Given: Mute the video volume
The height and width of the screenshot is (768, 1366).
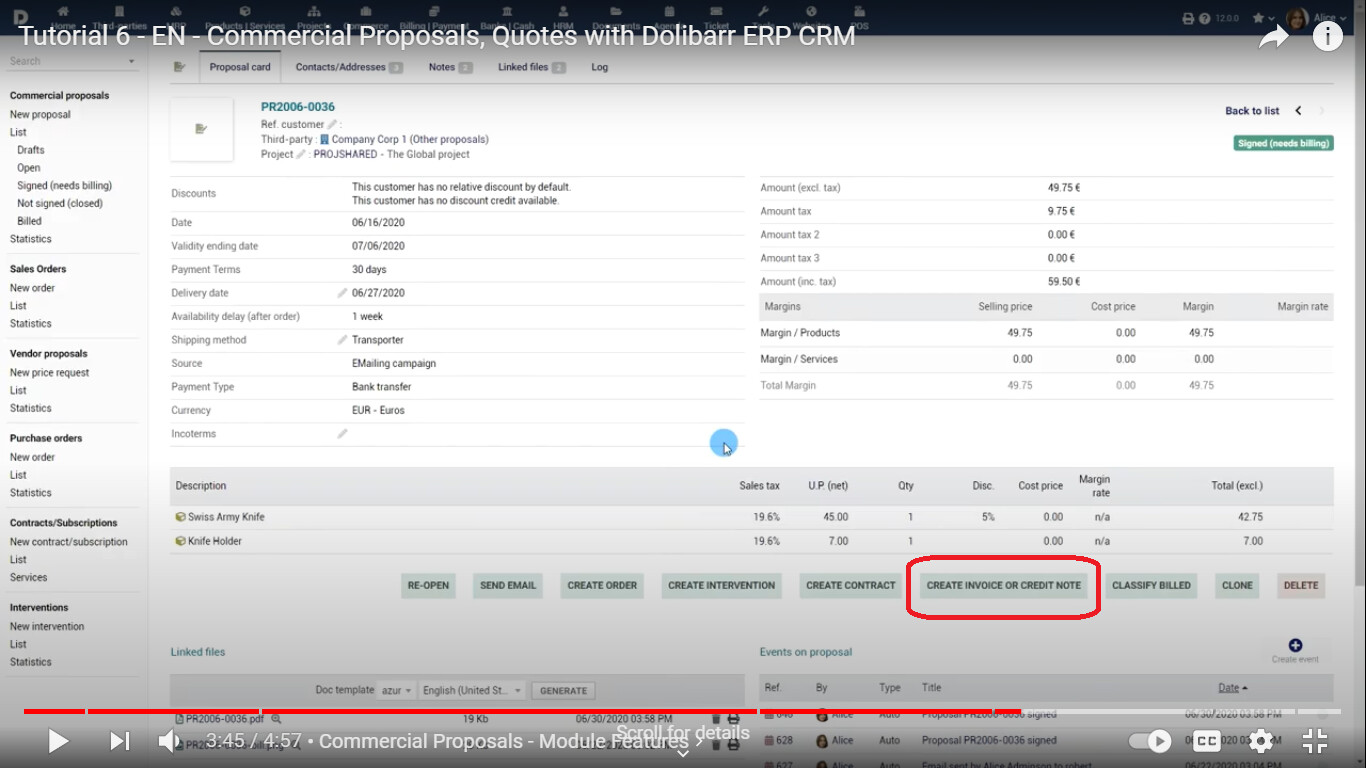Looking at the screenshot, I should pos(169,741).
